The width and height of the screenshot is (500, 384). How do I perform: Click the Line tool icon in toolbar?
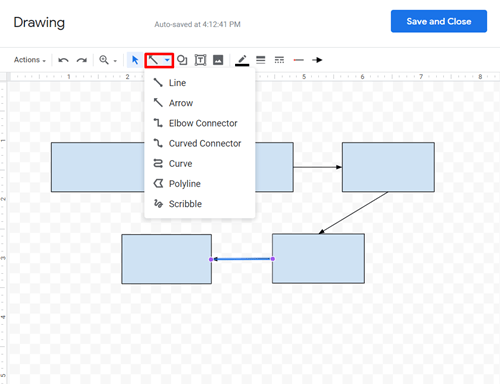[x=153, y=60]
